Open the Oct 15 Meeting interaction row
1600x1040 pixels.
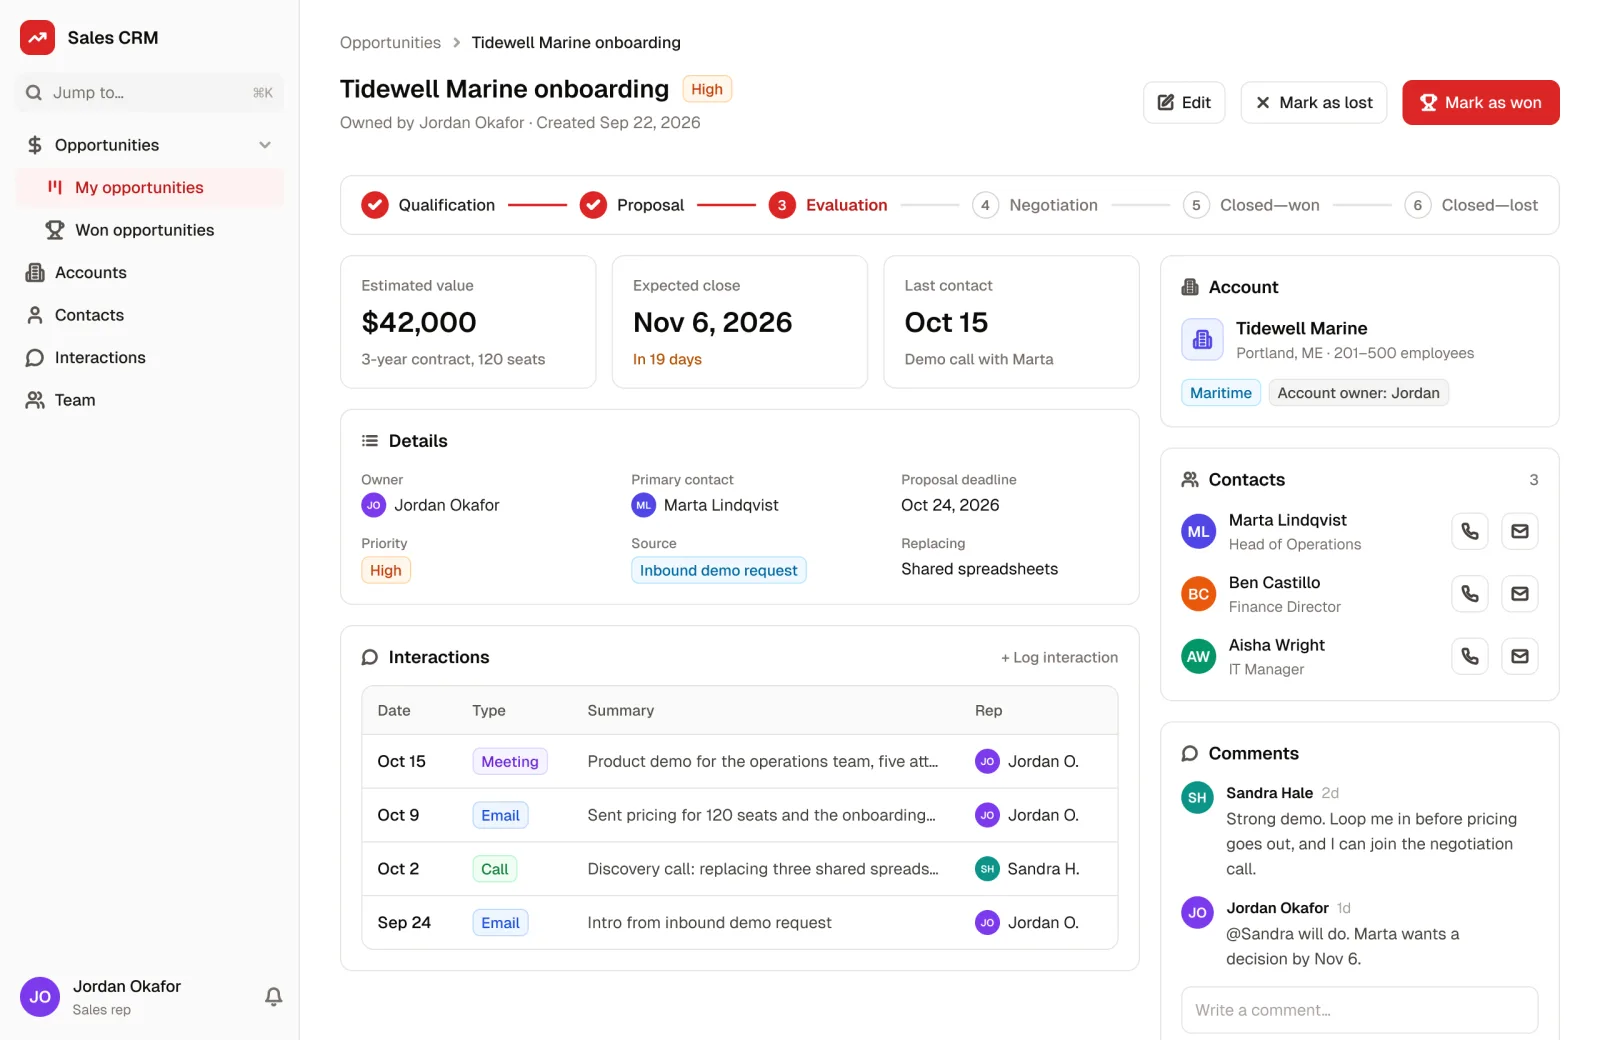740,762
